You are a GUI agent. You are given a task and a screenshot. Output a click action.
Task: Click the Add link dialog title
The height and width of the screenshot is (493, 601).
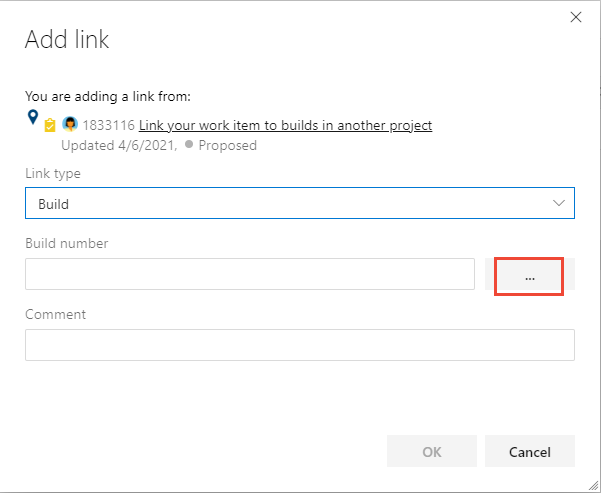pyautogui.click(x=67, y=41)
